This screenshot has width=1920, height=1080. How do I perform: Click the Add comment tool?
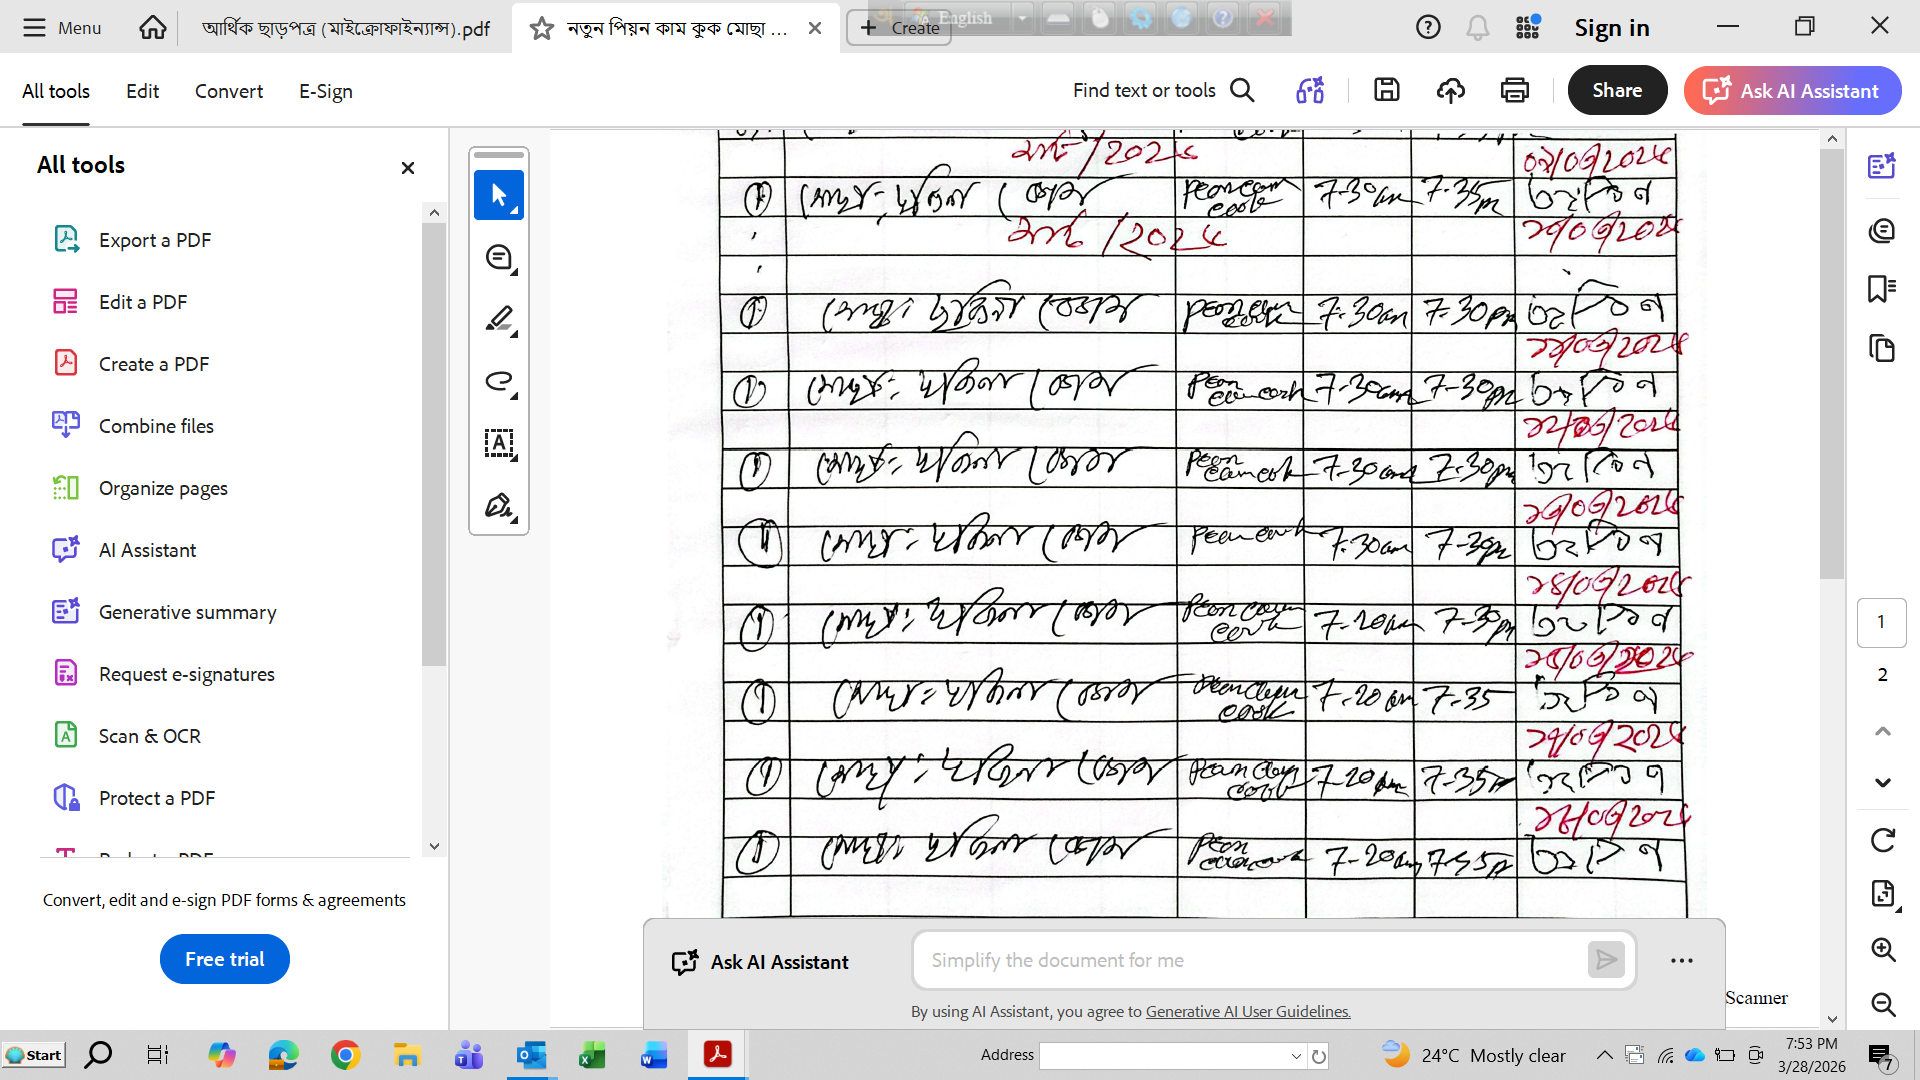coord(498,257)
